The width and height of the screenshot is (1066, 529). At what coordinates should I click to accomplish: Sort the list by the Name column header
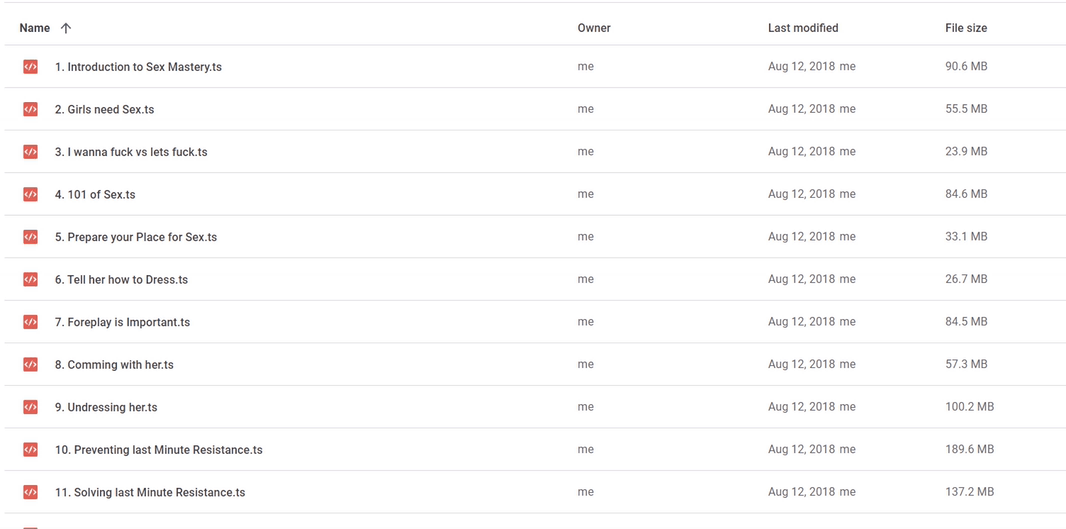(x=35, y=28)
